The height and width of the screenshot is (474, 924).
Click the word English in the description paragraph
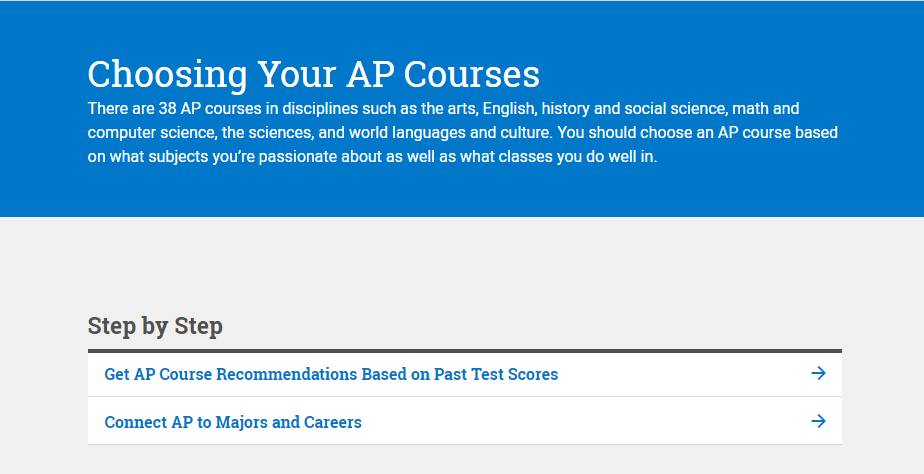[x=510, y=109]
